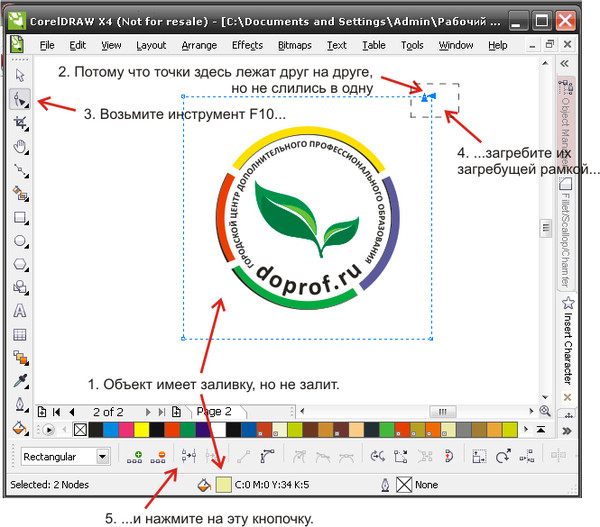Screen dimensions: 600x527
Task: Open the Outline pen tool
Action: point(20,405)
